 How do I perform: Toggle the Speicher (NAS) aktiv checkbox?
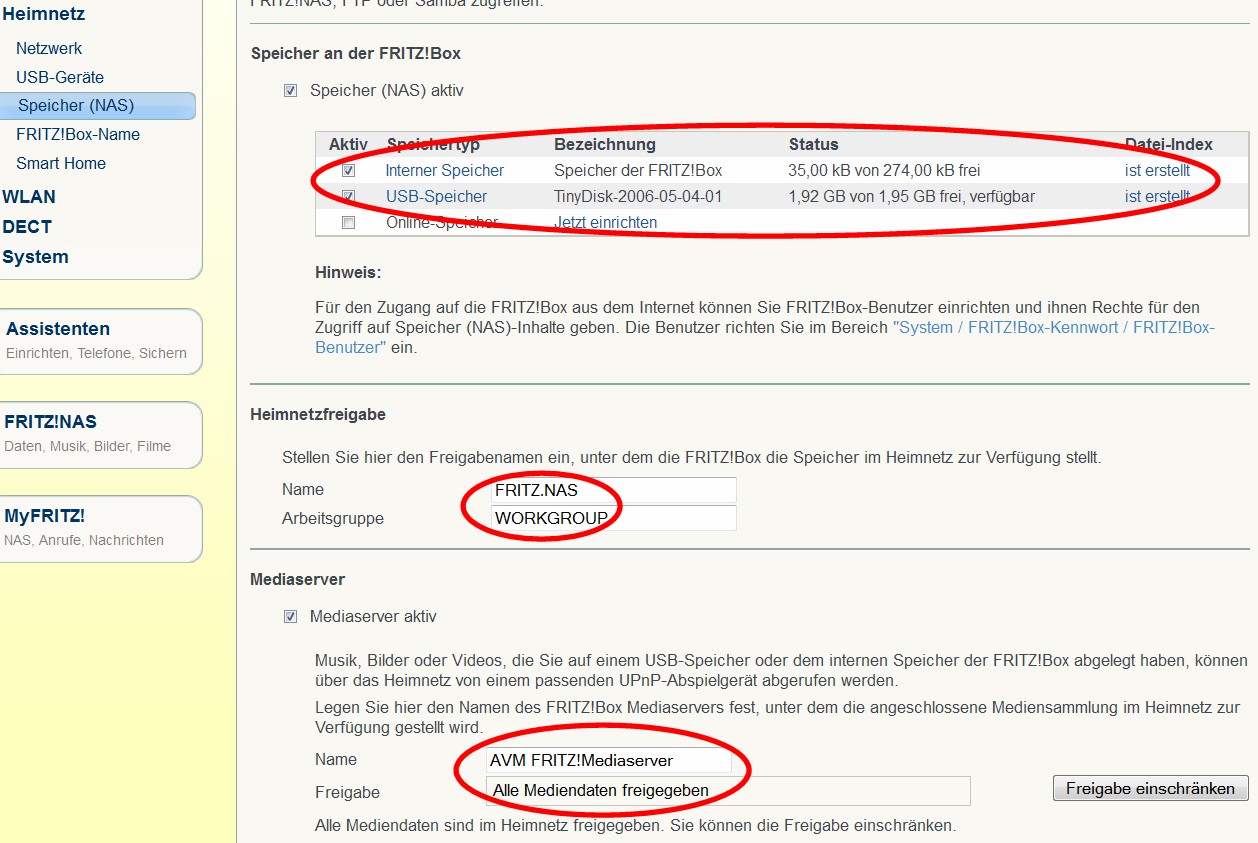tap(291, 91)
